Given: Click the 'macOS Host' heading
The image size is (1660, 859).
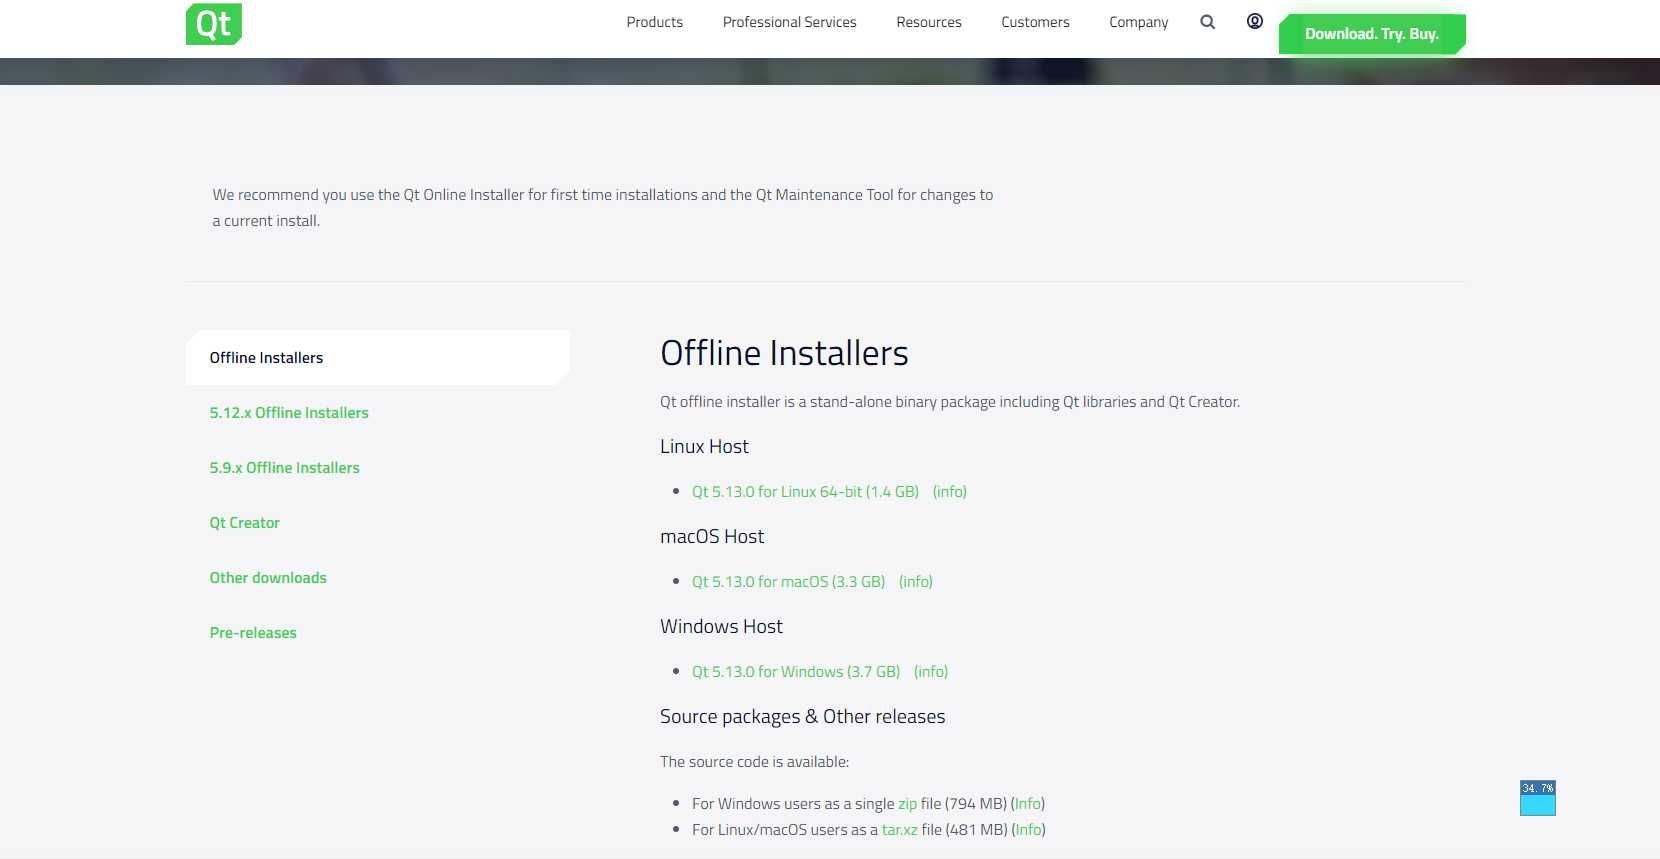Looking at the screenshot, I should [x=712, y=537].
